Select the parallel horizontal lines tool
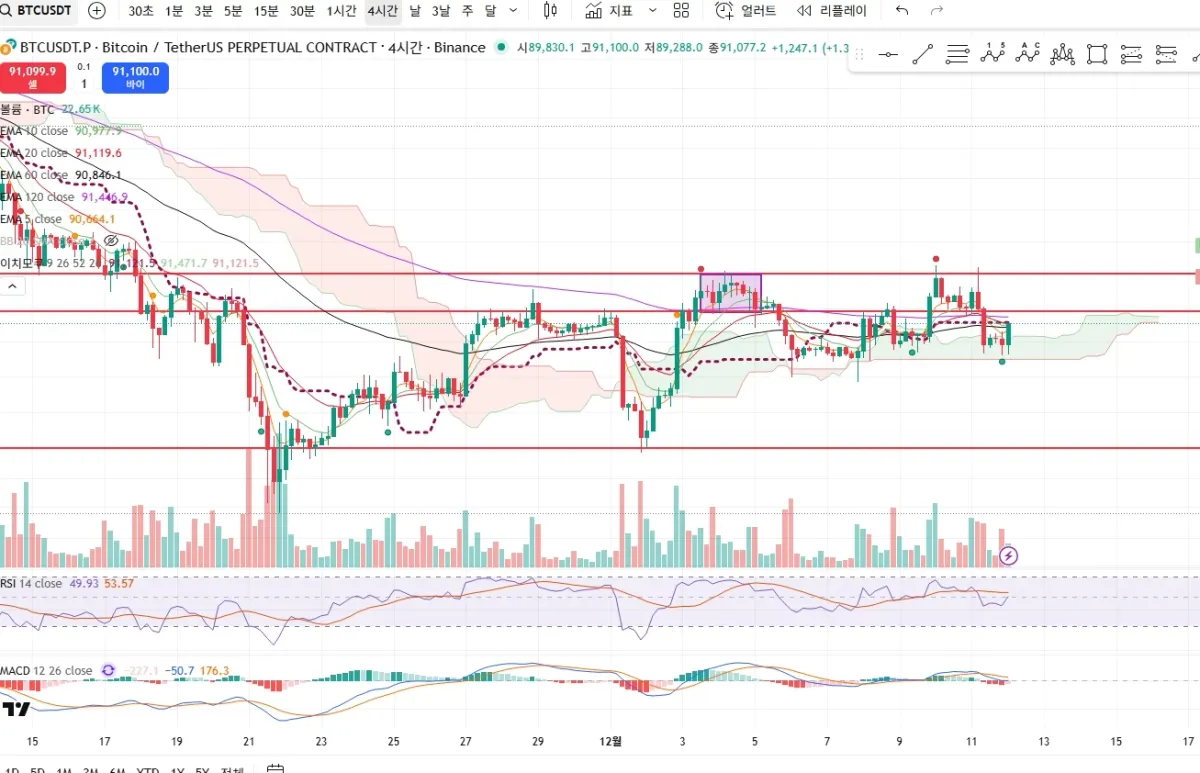This screenshot has height=773, width=1200. [957, 54]
